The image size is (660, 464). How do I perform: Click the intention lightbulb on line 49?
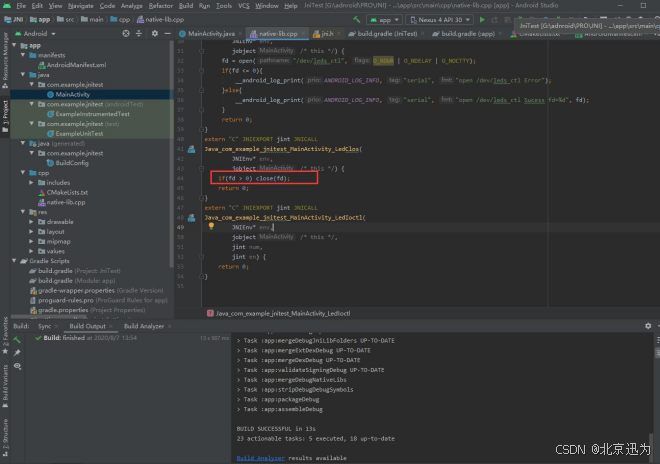coord(211,226)
